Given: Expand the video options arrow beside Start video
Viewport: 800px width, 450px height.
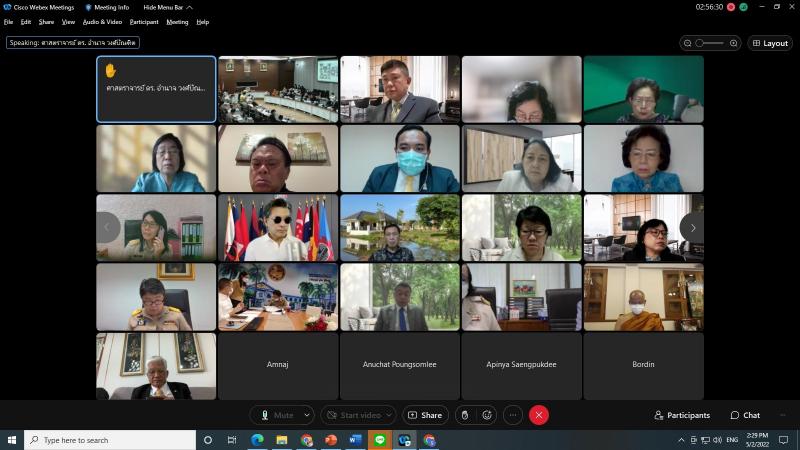Looking at the screenshot, I should [x=389, y=415].
